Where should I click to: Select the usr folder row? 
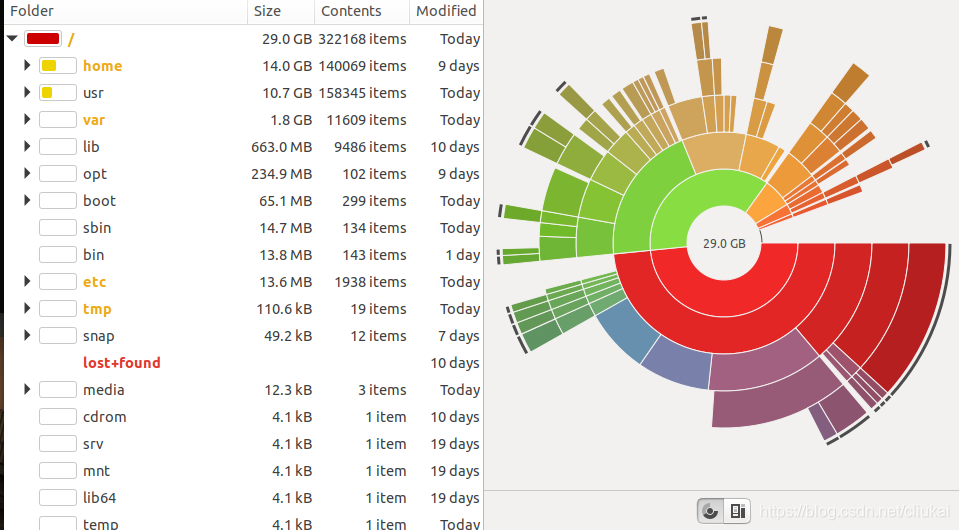[243, 93]
